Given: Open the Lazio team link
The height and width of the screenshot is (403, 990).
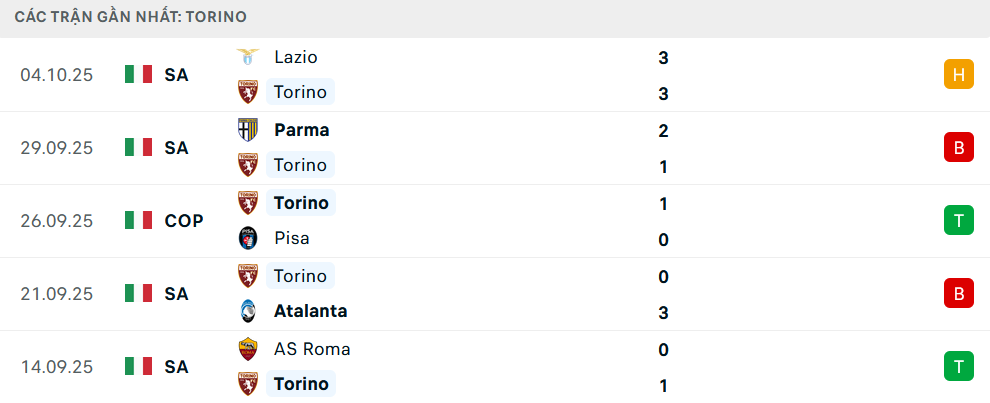Looking at the screenshot, I should tap(295, 57).
